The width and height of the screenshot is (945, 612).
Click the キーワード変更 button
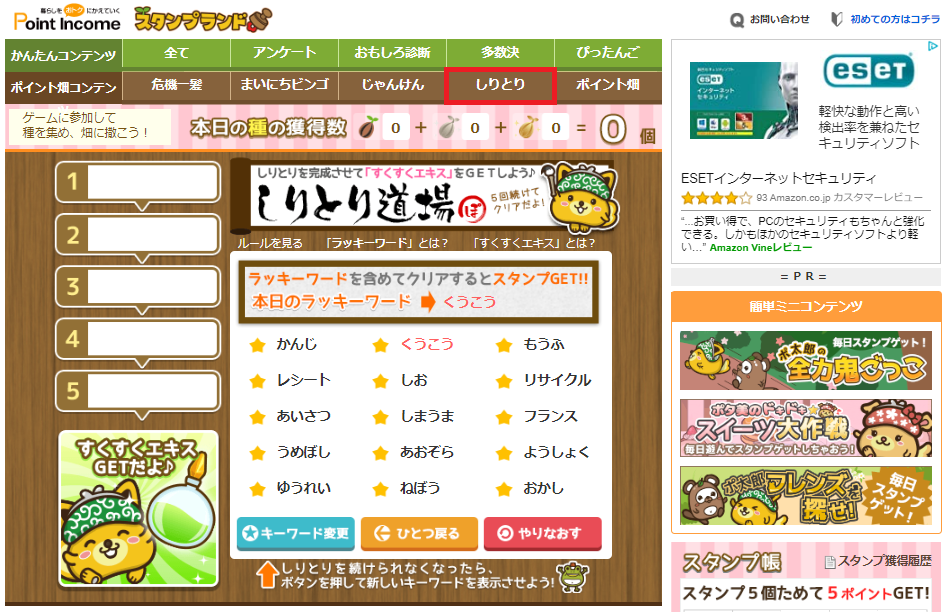tap(295, 534)
